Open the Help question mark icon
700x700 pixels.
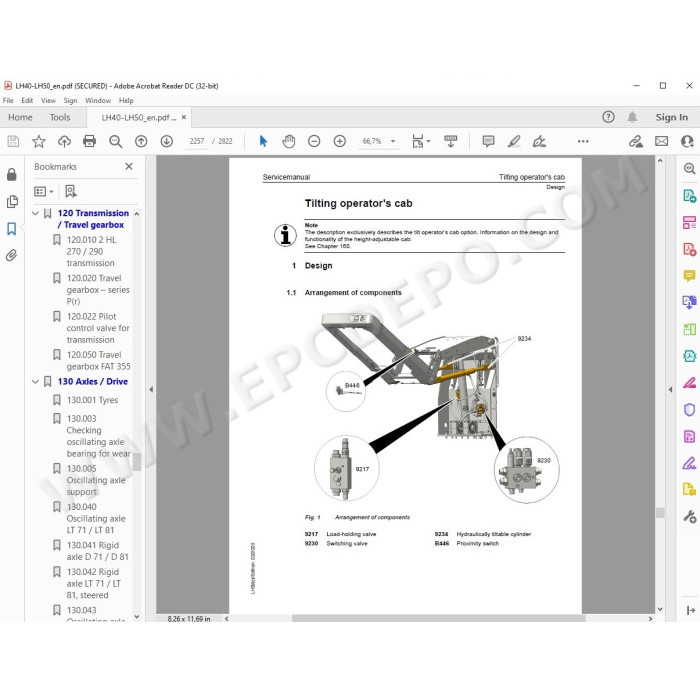[608, 117]
